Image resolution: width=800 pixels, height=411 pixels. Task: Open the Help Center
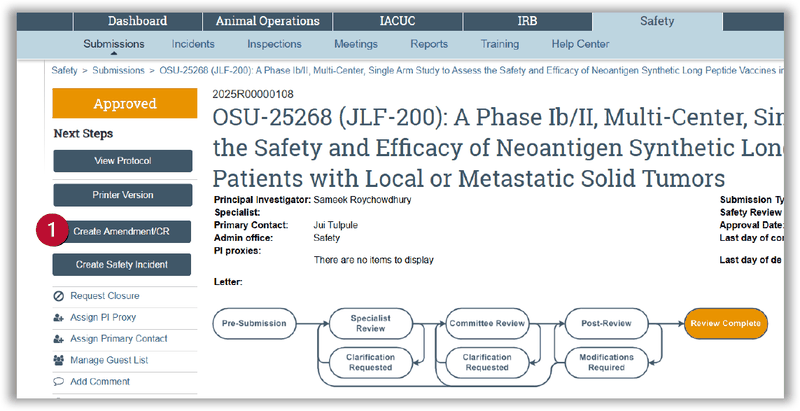(x=580, y=44)
